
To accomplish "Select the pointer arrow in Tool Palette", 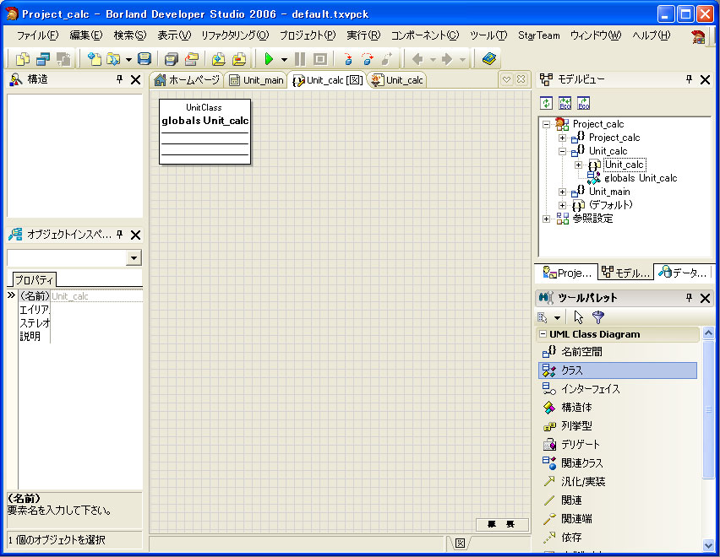I will (x=578, y=317).
